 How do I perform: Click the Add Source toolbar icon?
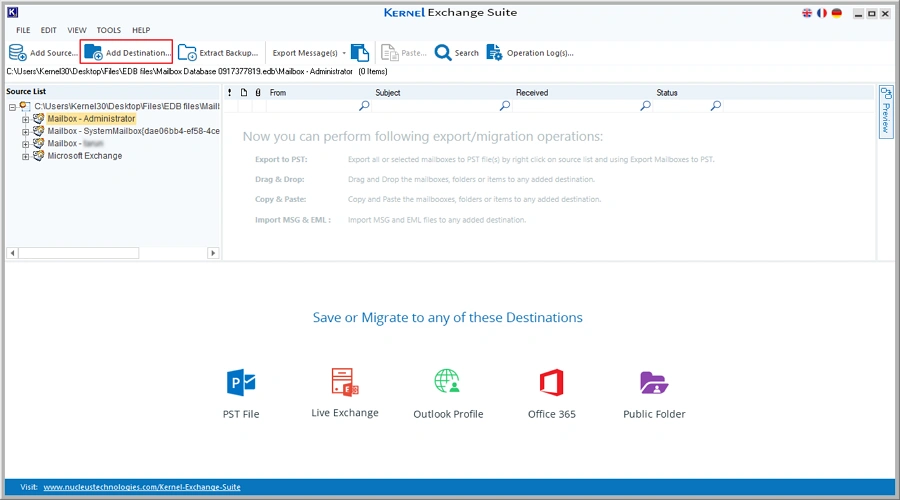tap(18, 53)
